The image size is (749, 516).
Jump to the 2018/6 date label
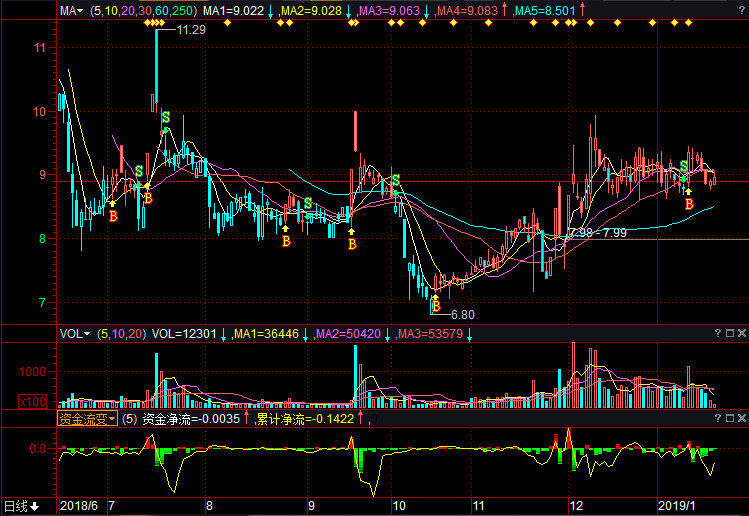pos(79,505)
